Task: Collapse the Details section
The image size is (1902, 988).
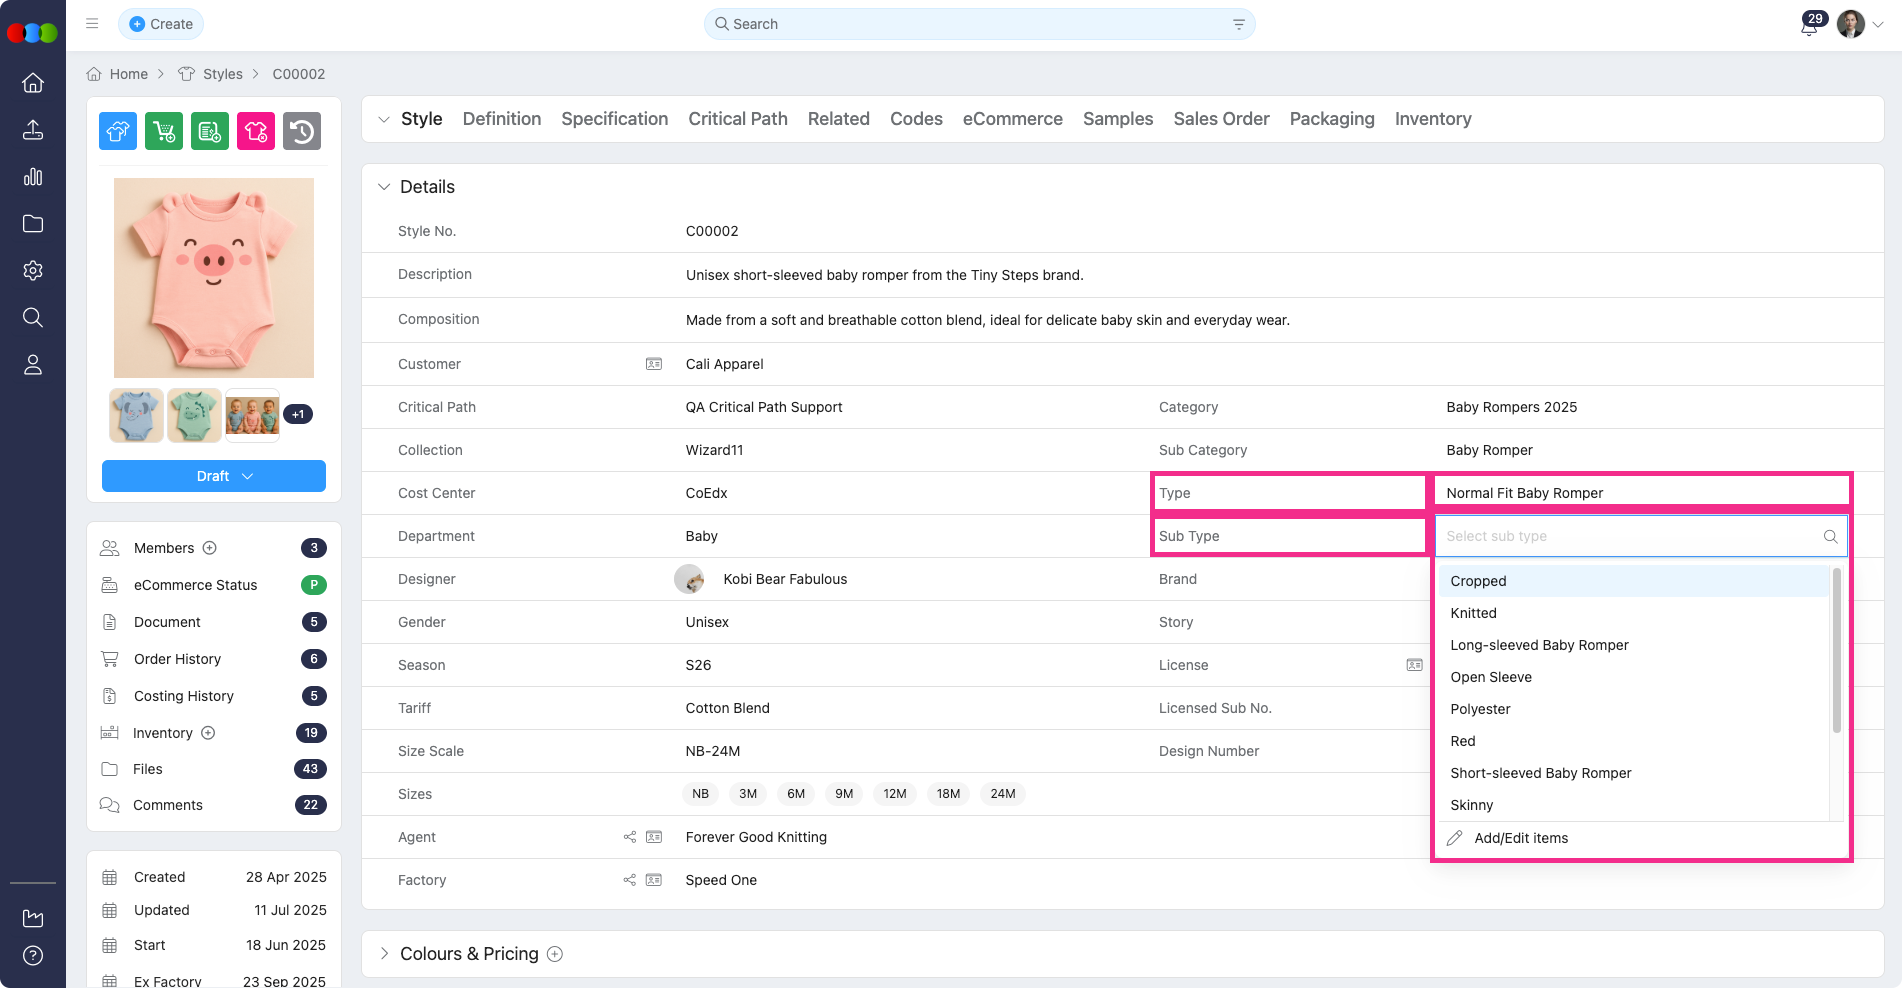Action: pyautogui.click(x=384, y=187)
